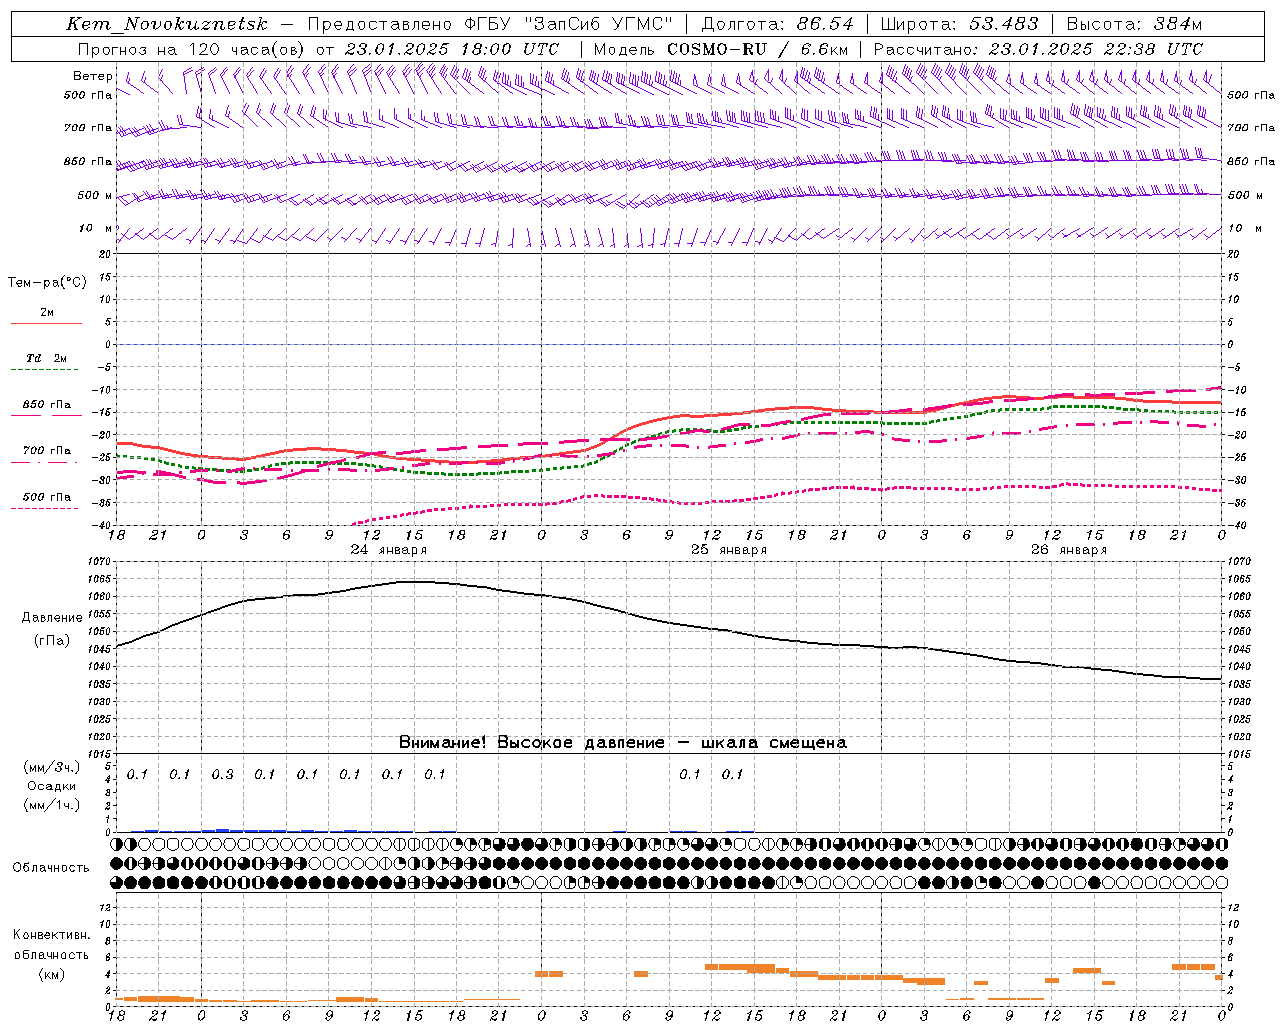Click the Ветер label of the wind panel
This screenshot has height=1024, width=1280.
point(93,76)
